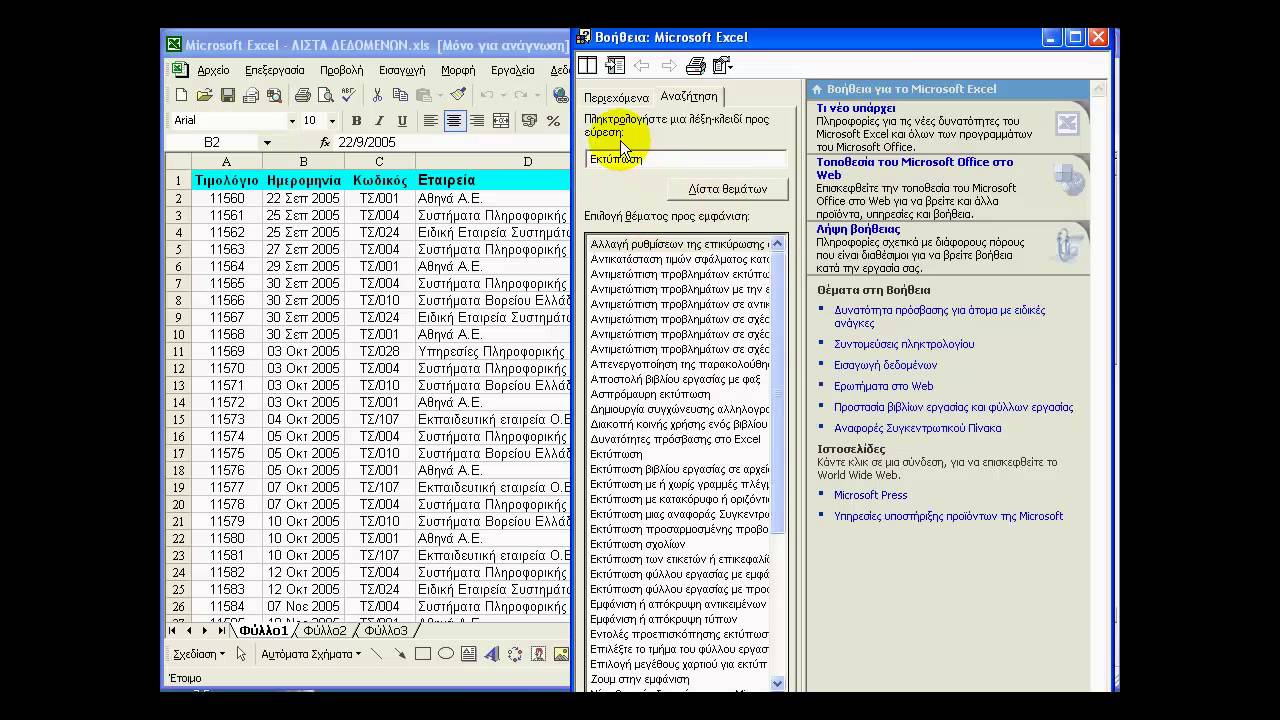Click the Format Painter brush icon
1280x720 pixels.
point(458,95)
